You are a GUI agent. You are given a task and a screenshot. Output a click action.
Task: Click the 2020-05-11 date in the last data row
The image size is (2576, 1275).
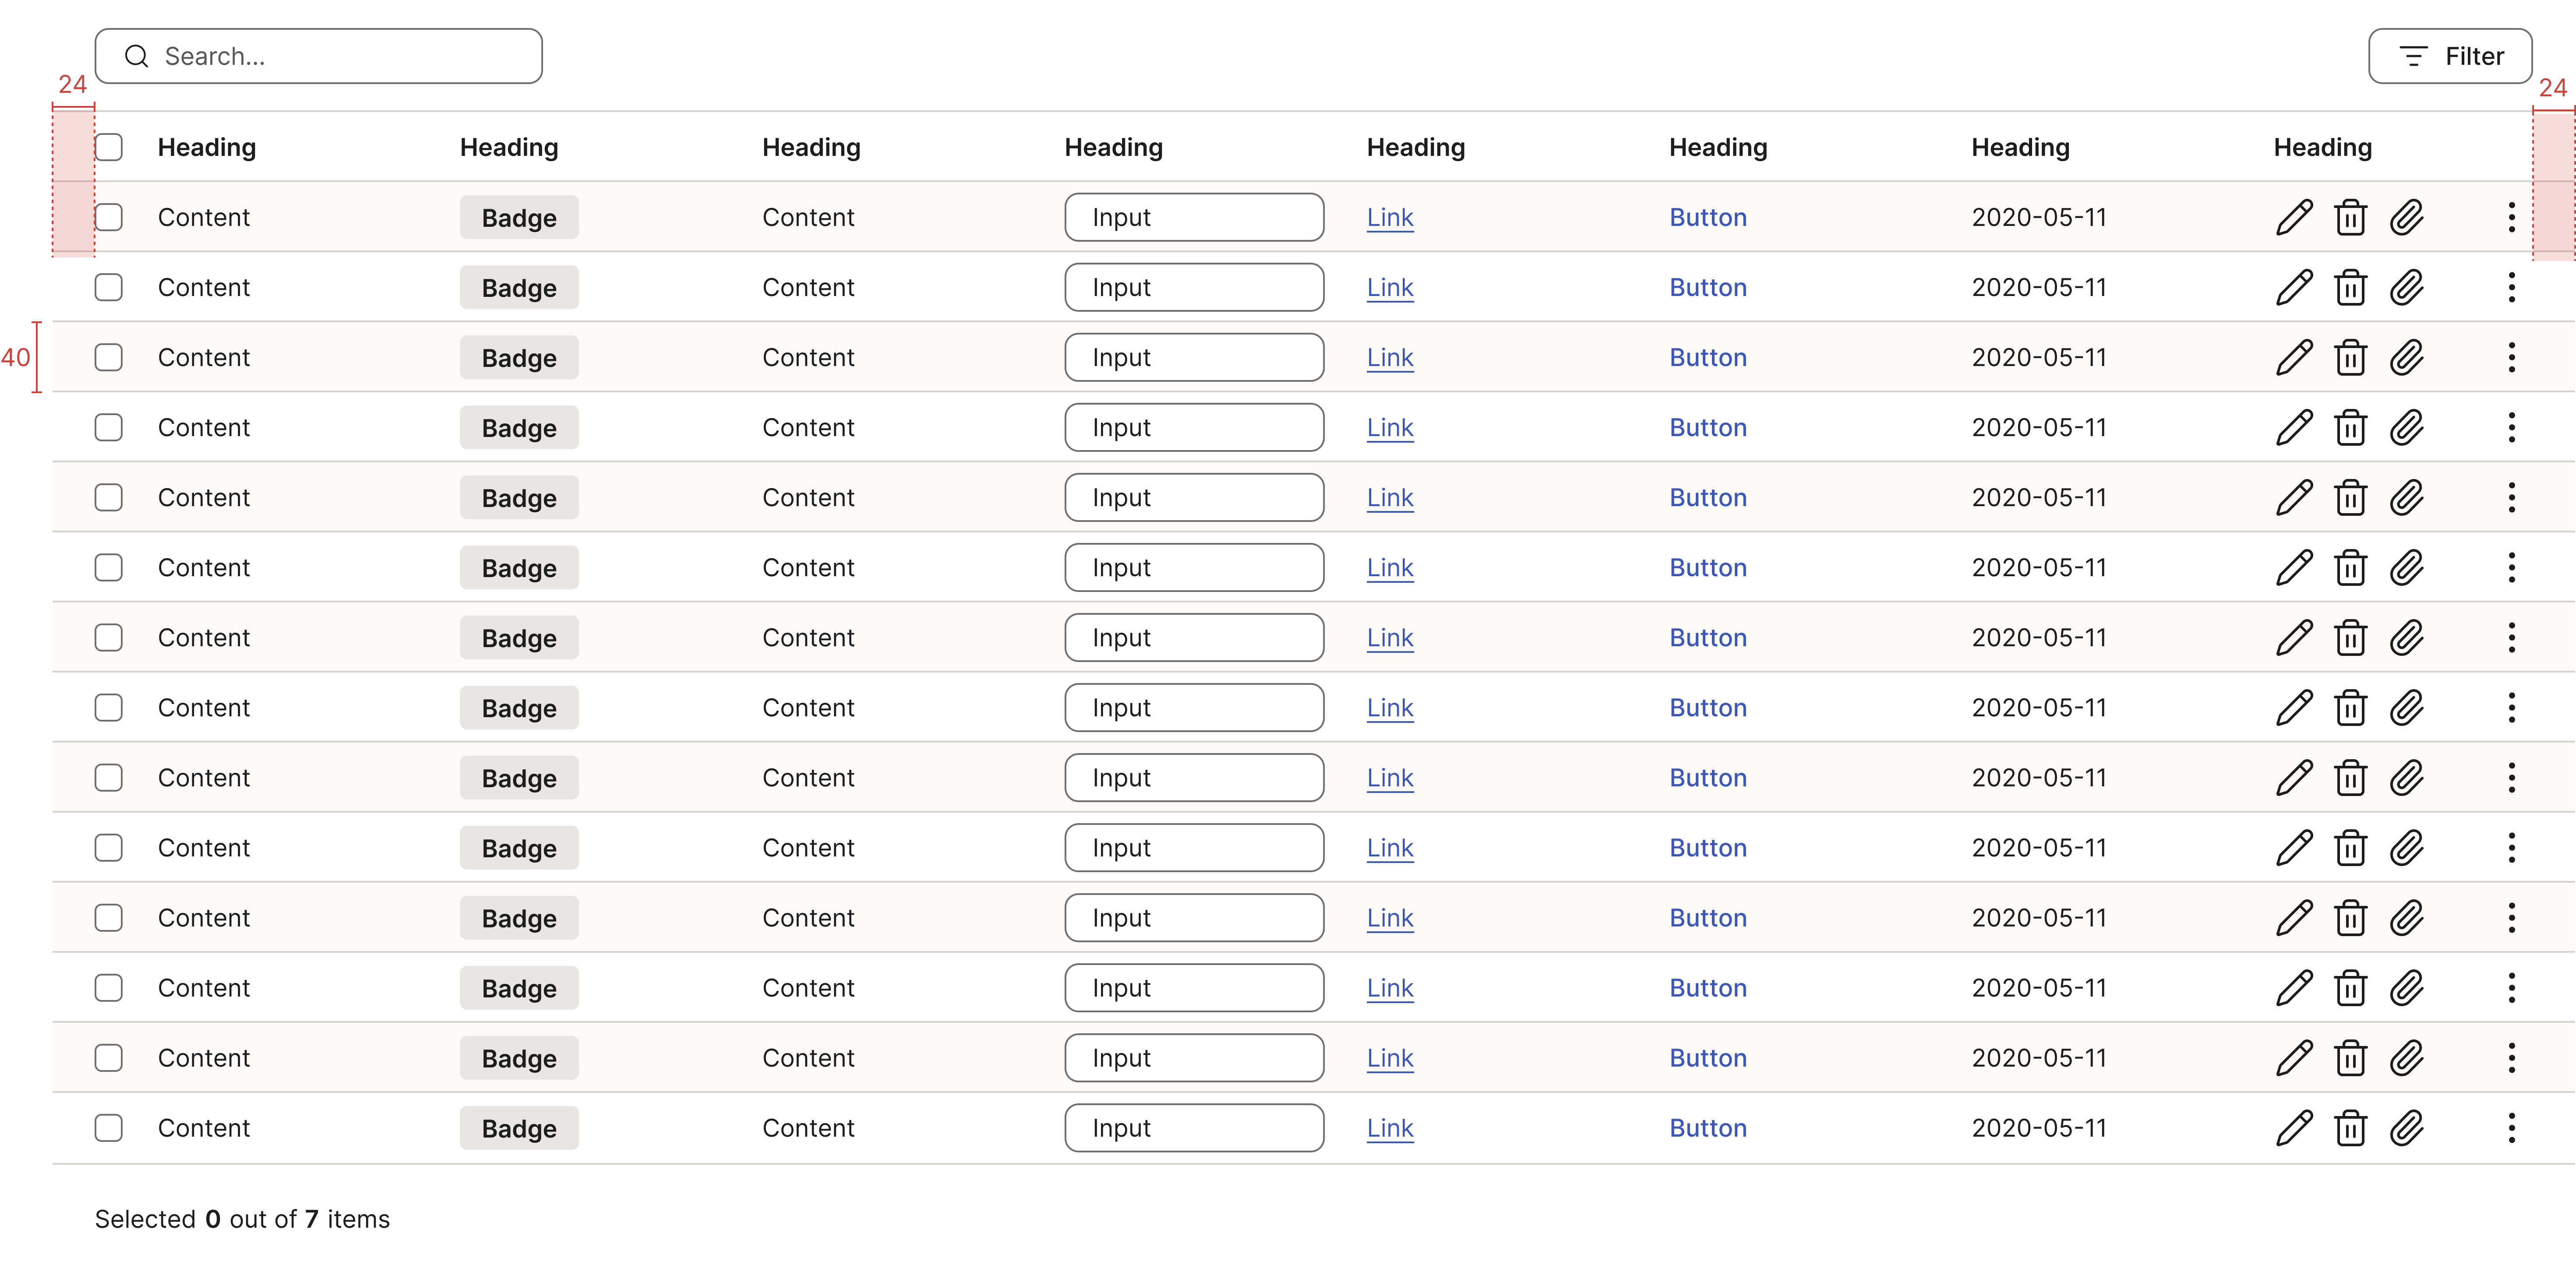(x=2039, y=1127)
